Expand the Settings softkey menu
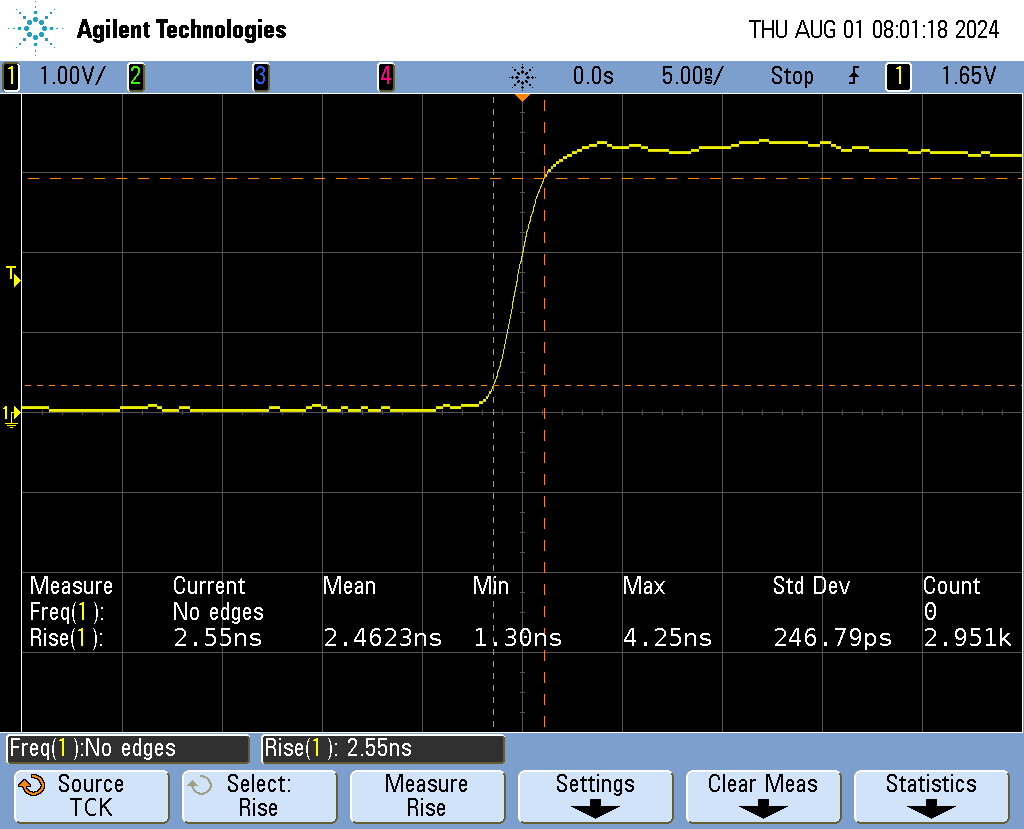 click(595, 796)
